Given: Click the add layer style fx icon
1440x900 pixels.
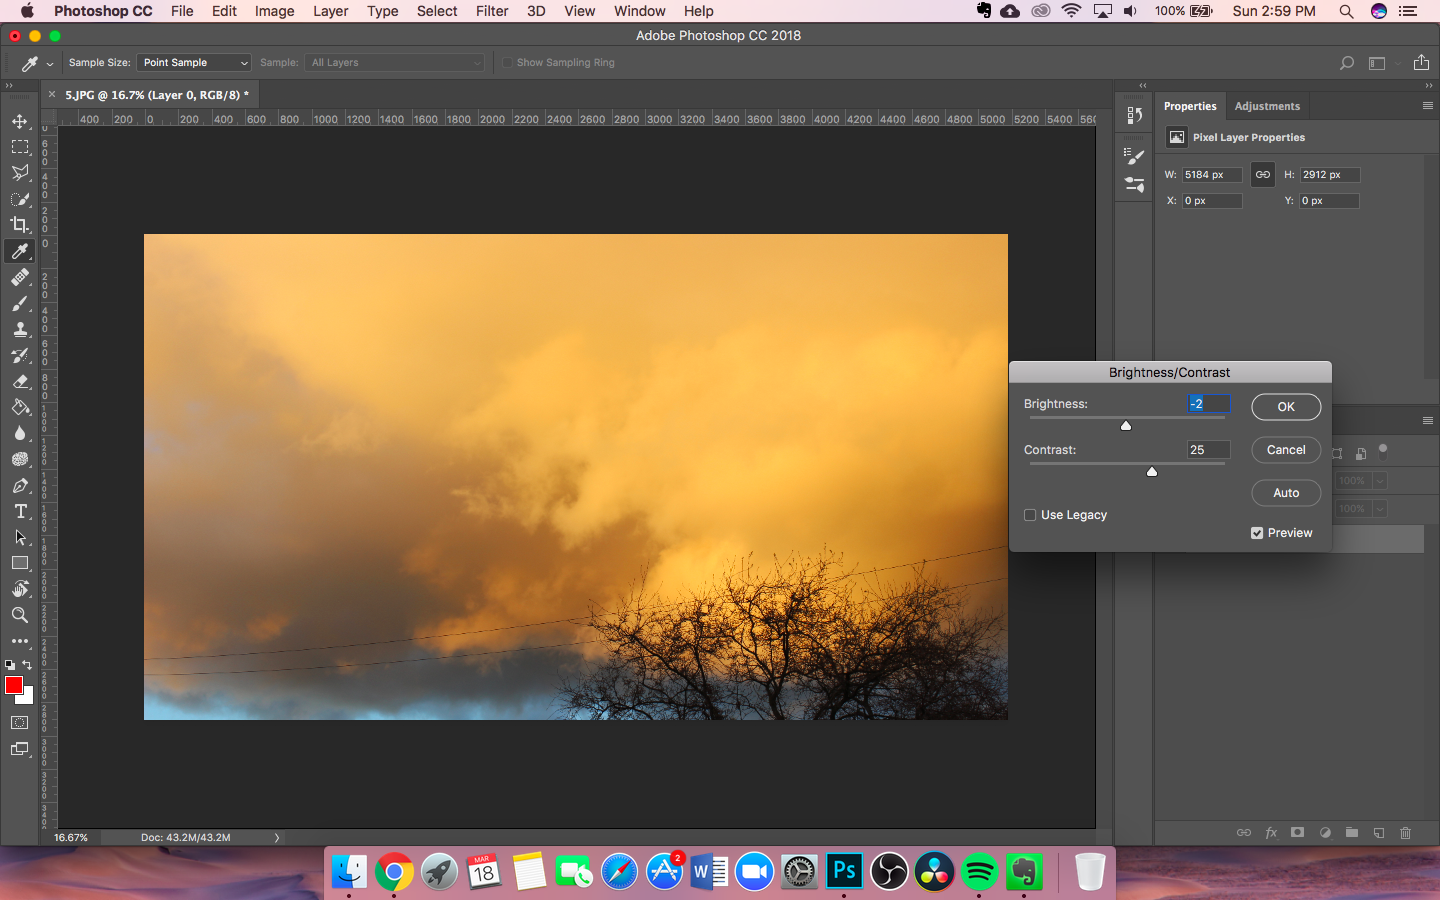Looking at the screenshot, I should pyautogui.click(x=1271, y=832).
